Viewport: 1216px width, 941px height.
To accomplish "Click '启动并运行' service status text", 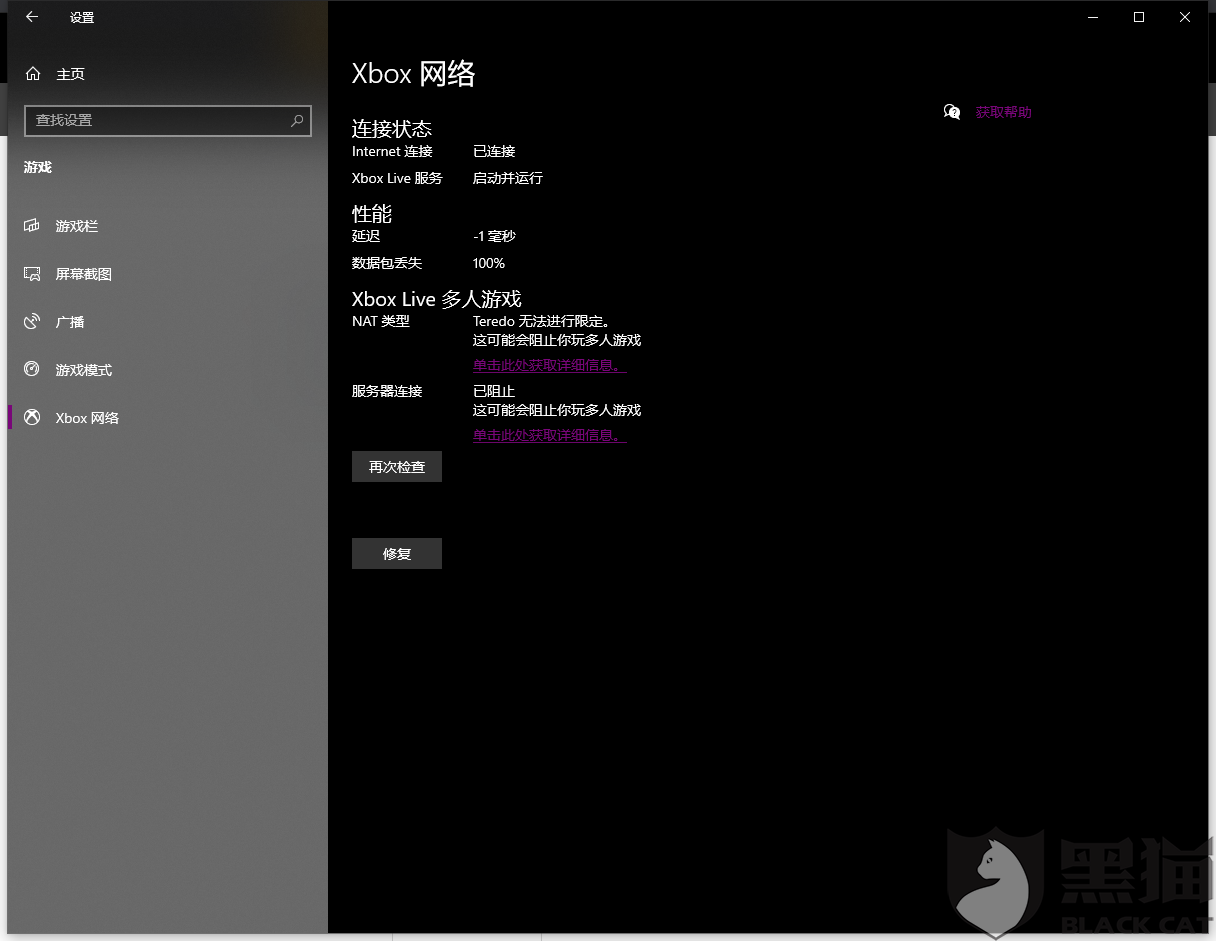I will pos(508,178).
